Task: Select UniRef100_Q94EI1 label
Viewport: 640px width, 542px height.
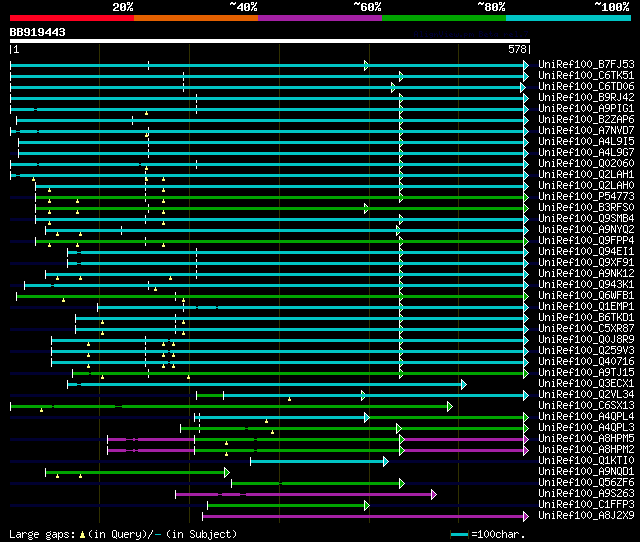Action: tap(586, 252)
